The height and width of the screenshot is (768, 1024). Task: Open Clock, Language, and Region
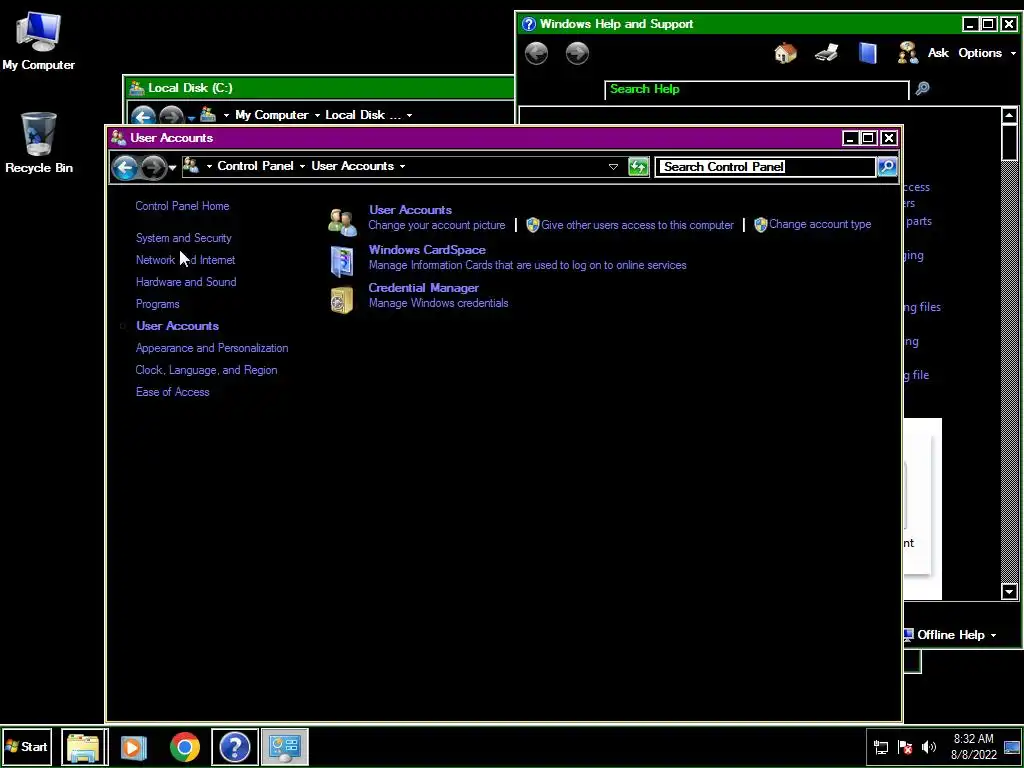pos(206,370)
